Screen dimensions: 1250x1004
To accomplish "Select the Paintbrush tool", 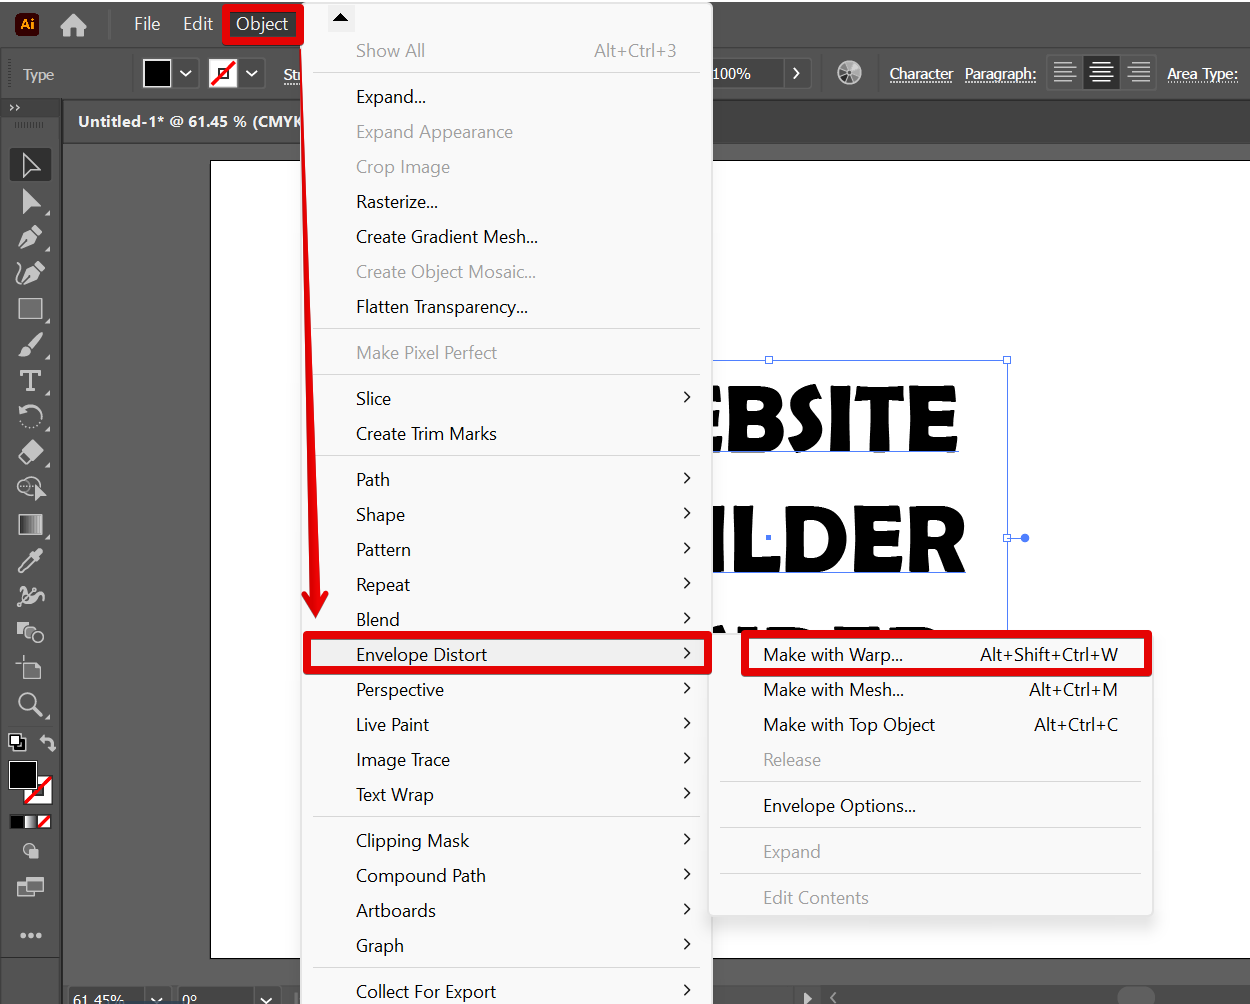I will coord(30,345).
